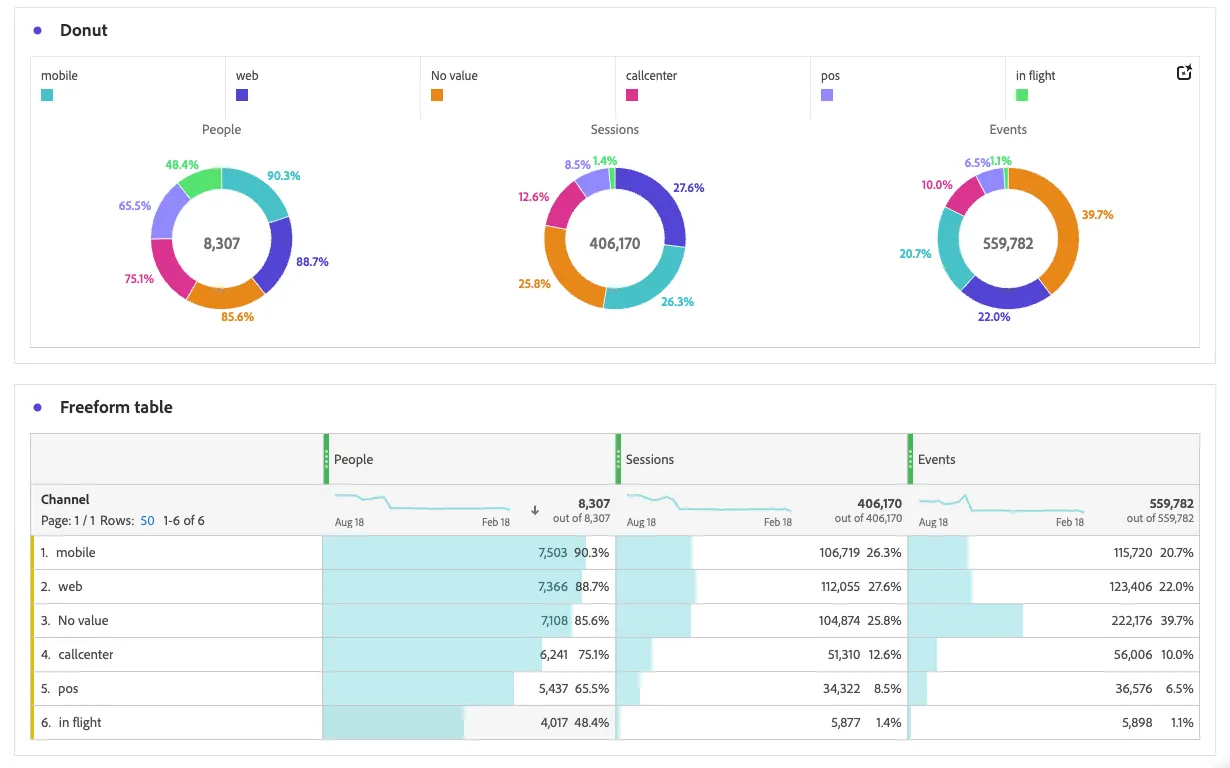1230x768 pixels.
Task: Grab the green handle on the People column header
Action: (x=326, y=459)
